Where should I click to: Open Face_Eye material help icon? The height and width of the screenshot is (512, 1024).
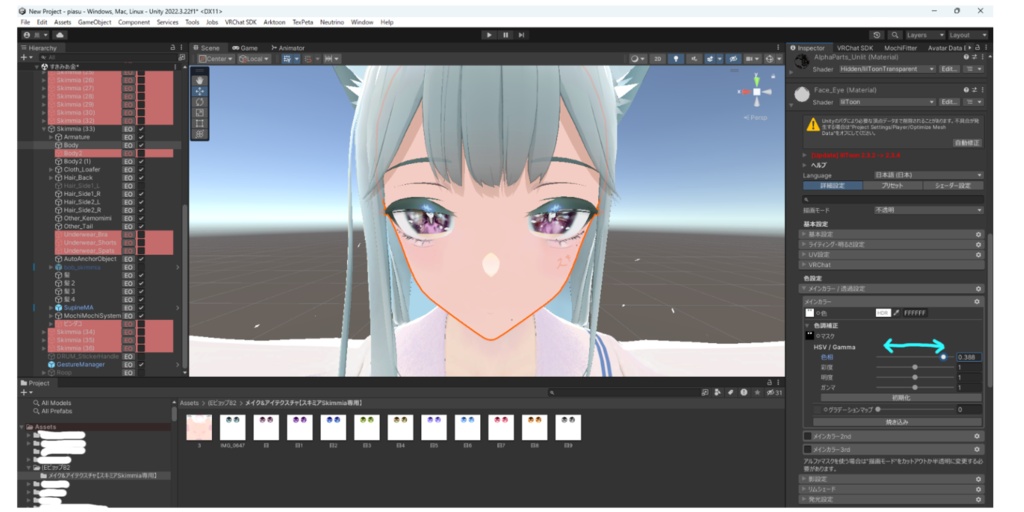pyautogui.click(x=966, y=90)
